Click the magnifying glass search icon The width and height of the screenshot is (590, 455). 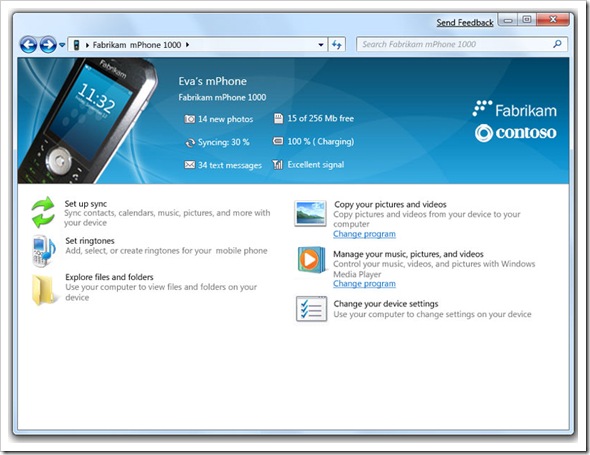click(557, 44)
